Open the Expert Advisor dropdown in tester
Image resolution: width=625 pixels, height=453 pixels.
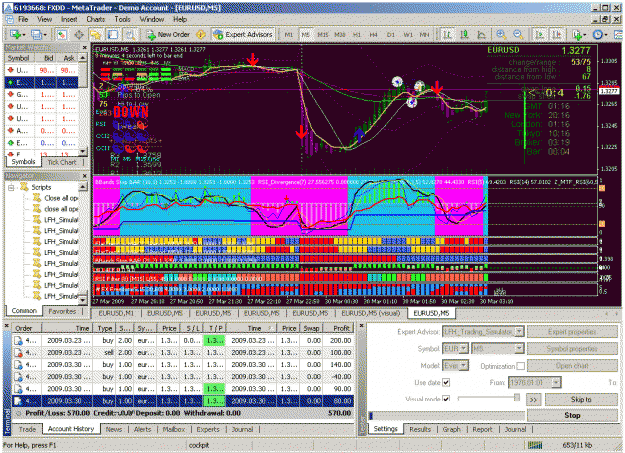pos(519,332)
